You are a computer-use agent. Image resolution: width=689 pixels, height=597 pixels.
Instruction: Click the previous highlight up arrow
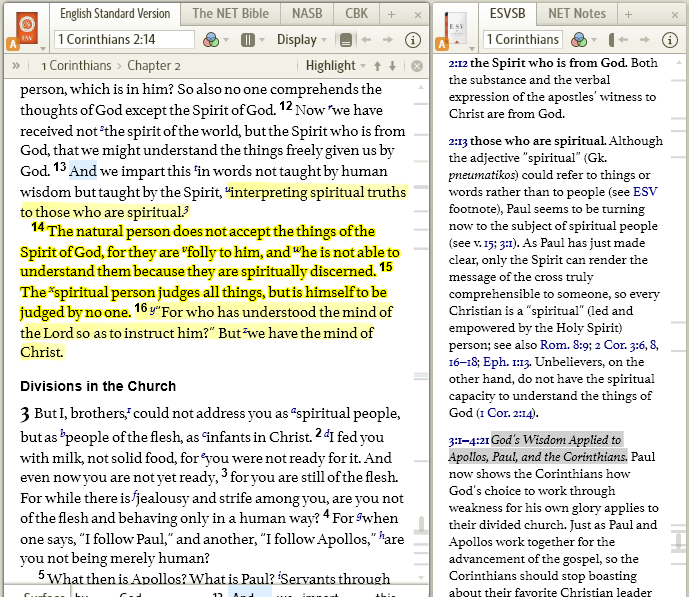[x=377, y=66]
